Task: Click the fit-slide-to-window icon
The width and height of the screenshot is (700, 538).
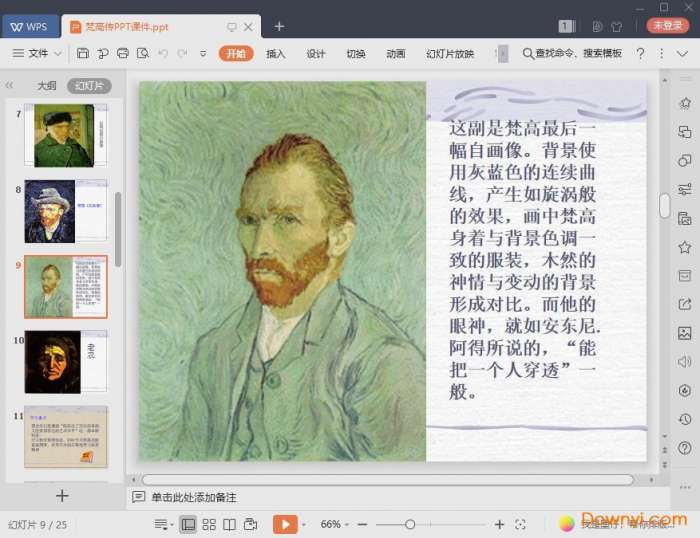Action: coord(520,524)
